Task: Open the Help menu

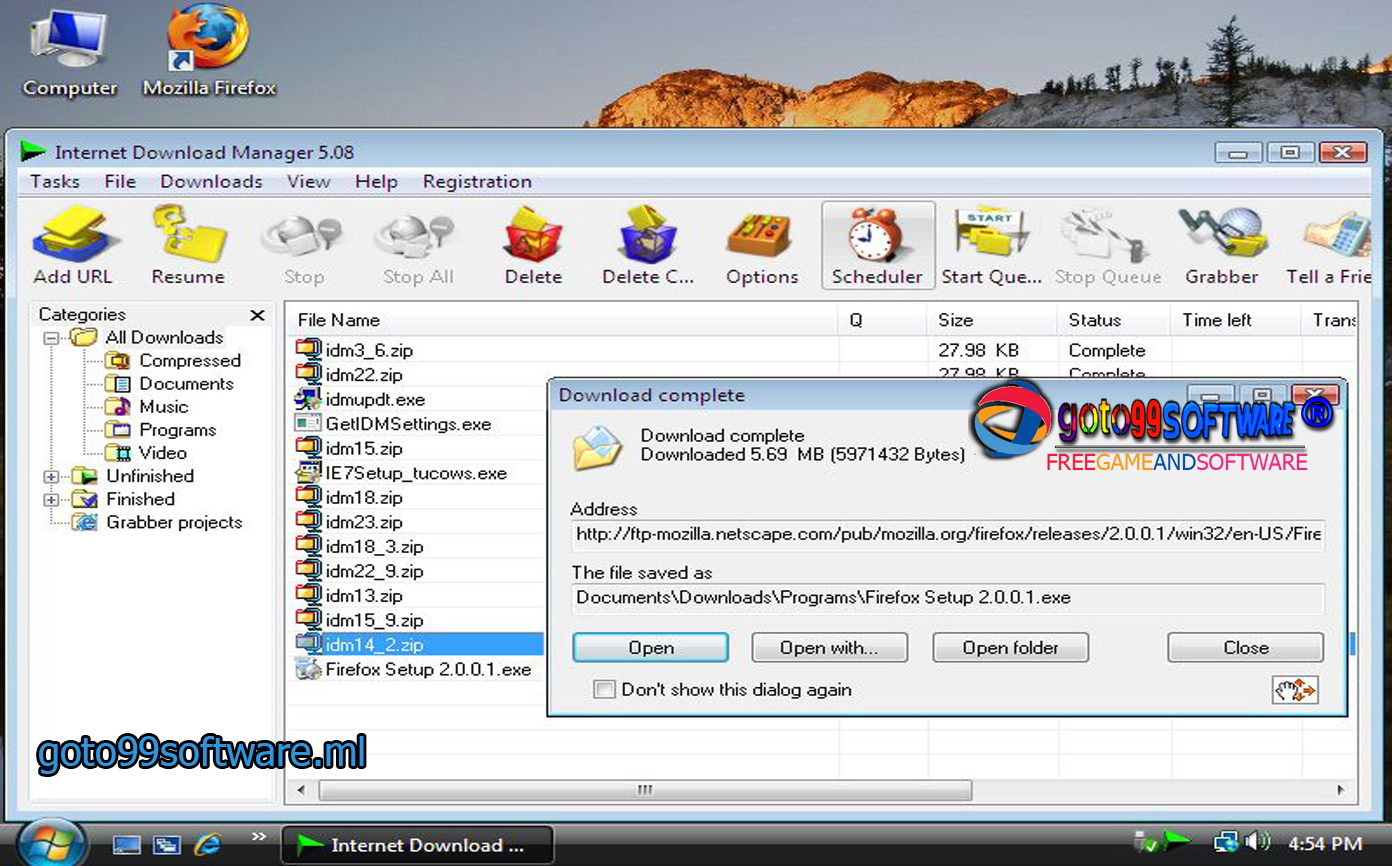Action: [x=376, y=181]
